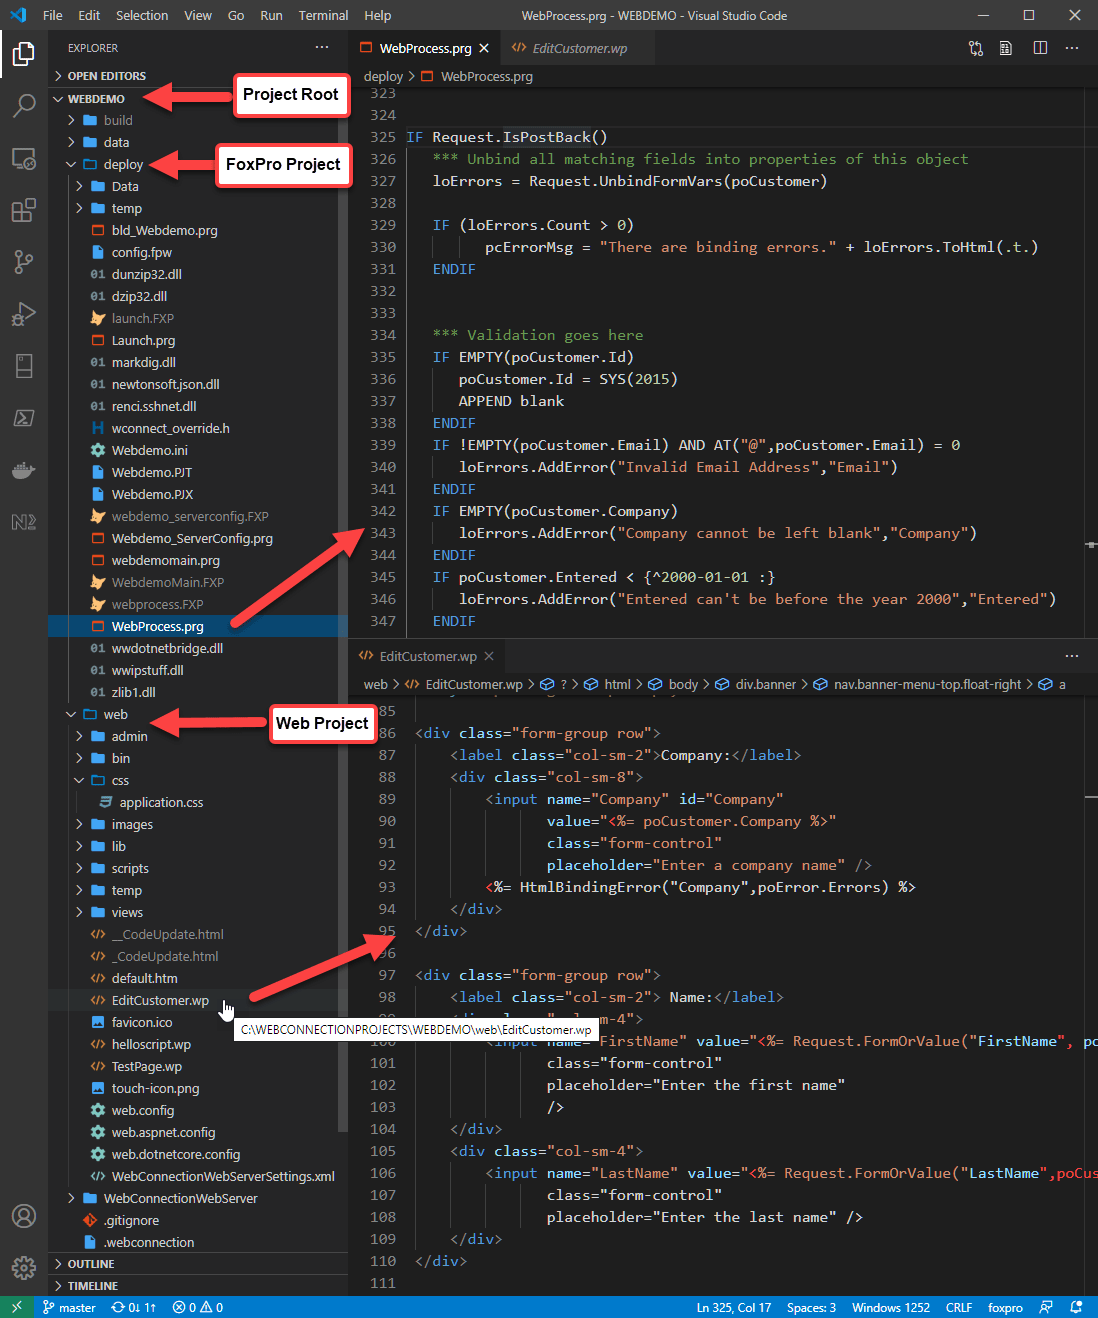This screenshot has height=1318, width=1098.
Task: Open the notebook icon in activity bar
Action: [24, 366]
